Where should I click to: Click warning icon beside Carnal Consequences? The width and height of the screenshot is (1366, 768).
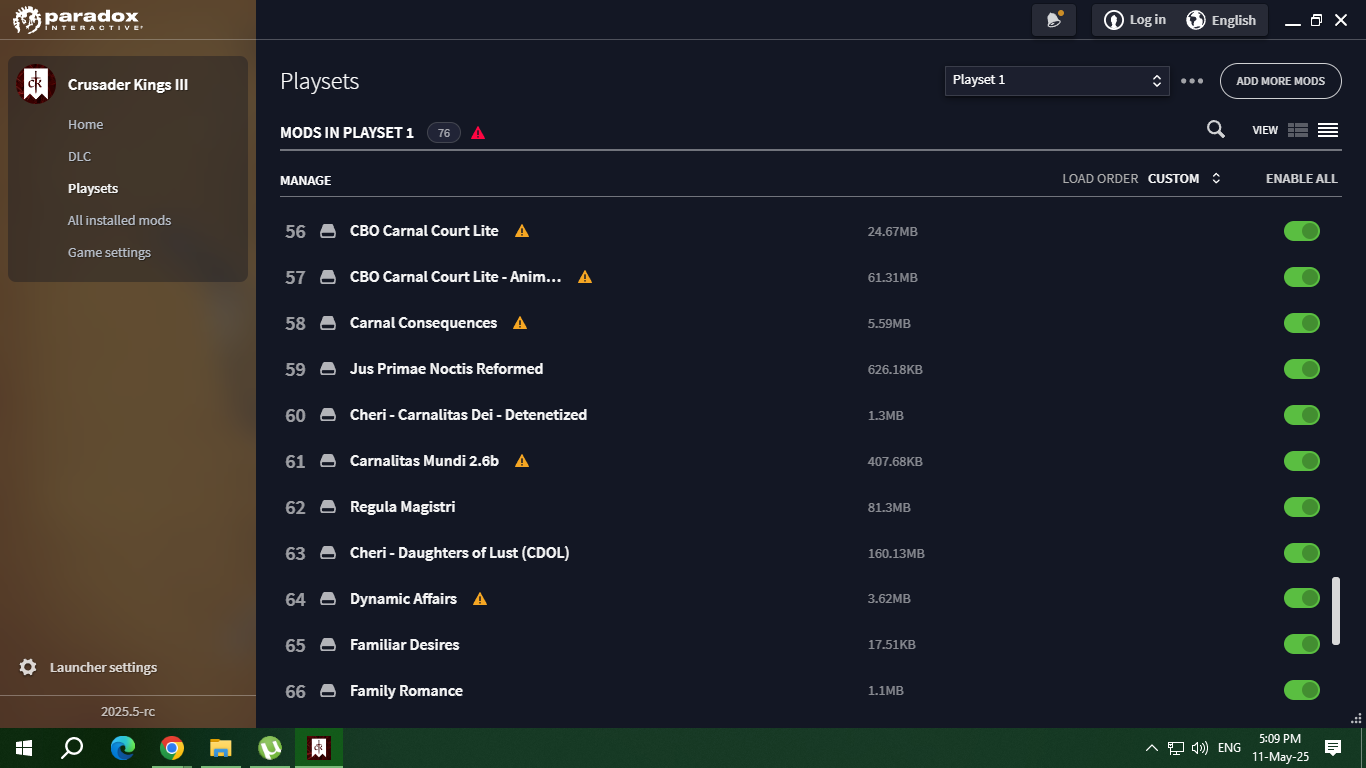520,323
